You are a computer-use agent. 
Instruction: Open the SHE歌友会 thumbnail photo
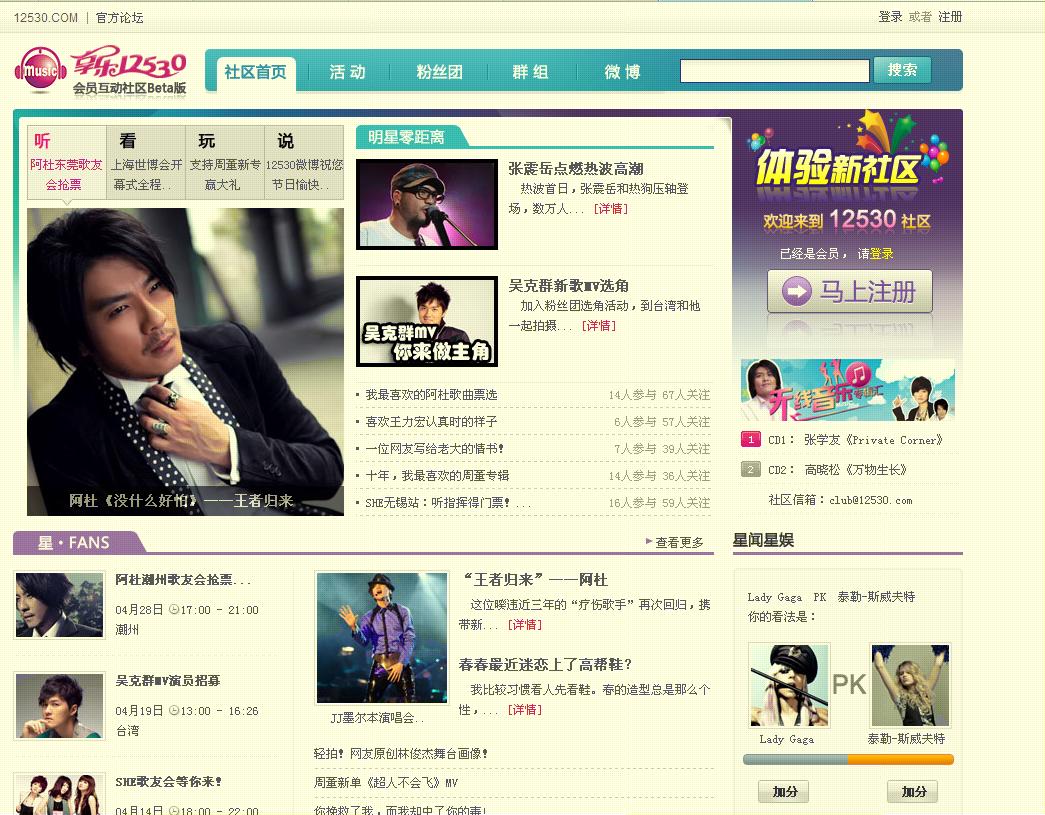(x=59, y=794)
